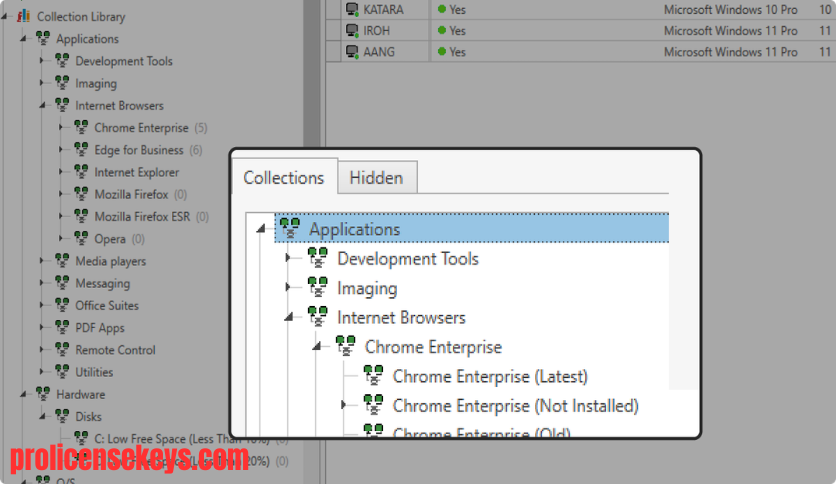Expand Chrome Enterprise (Not Installed) in popup
The height and width of the screenshot is (484, 836).
point(344,405)
